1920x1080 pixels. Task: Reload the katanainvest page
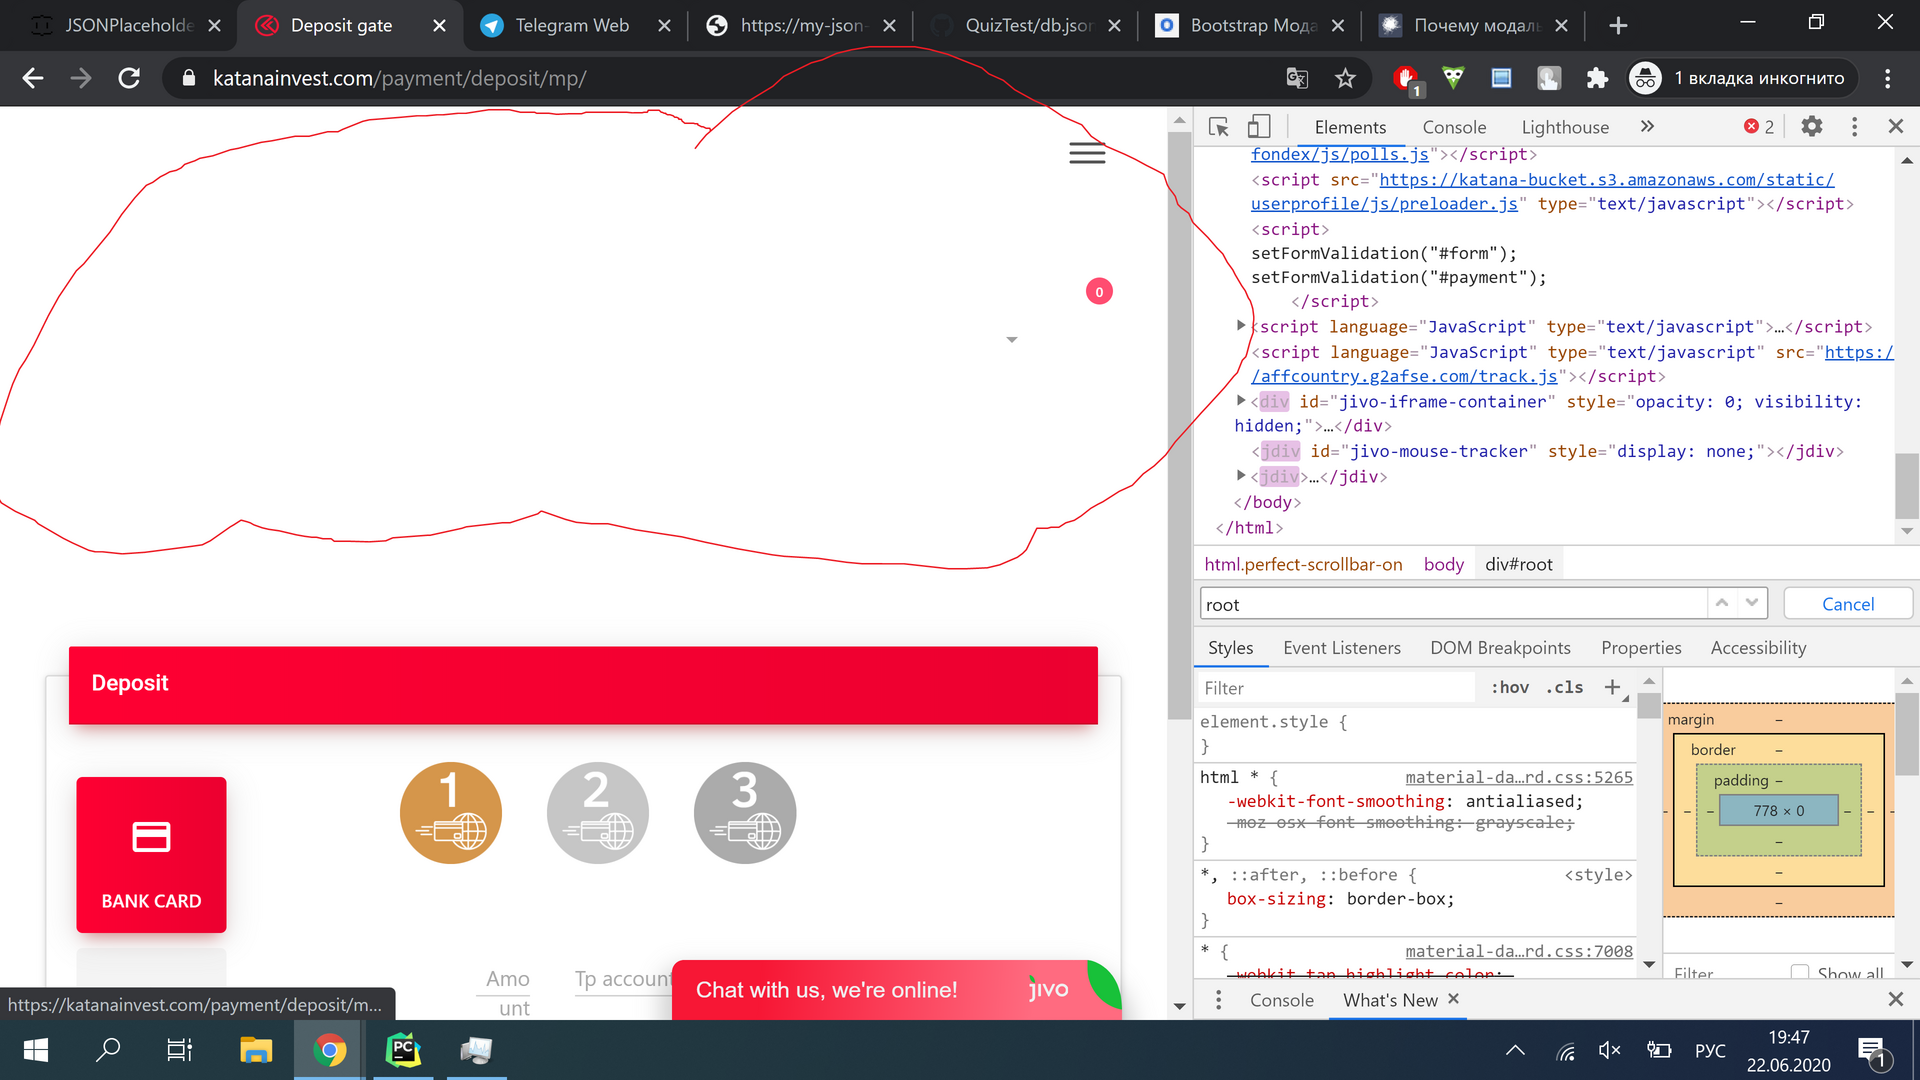pos(129,78)
